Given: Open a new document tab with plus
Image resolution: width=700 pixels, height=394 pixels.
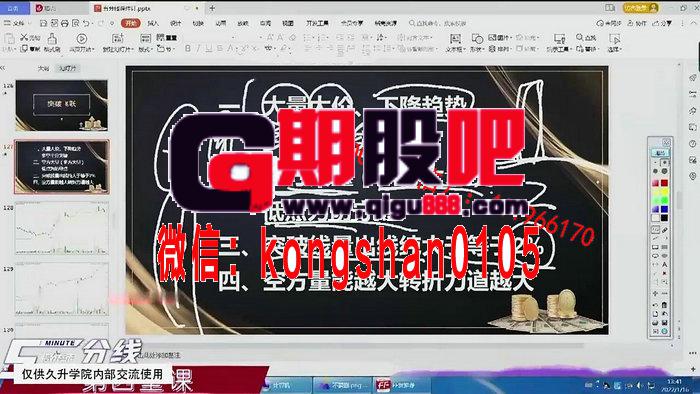Looking at the screenshot, I should (212, 8).
